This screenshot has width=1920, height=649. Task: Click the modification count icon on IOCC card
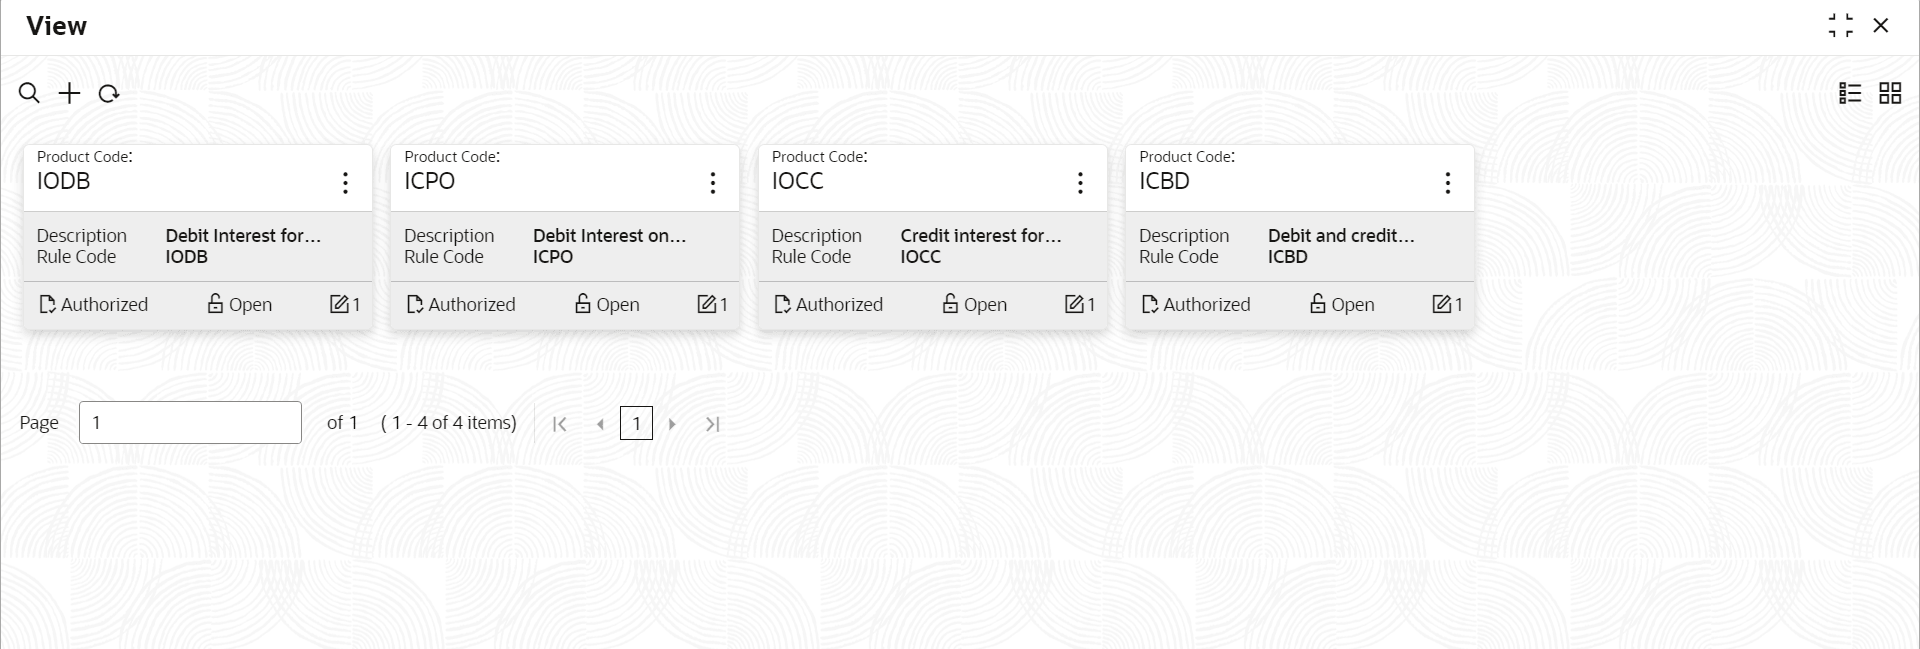click(x=1074, y=304)
